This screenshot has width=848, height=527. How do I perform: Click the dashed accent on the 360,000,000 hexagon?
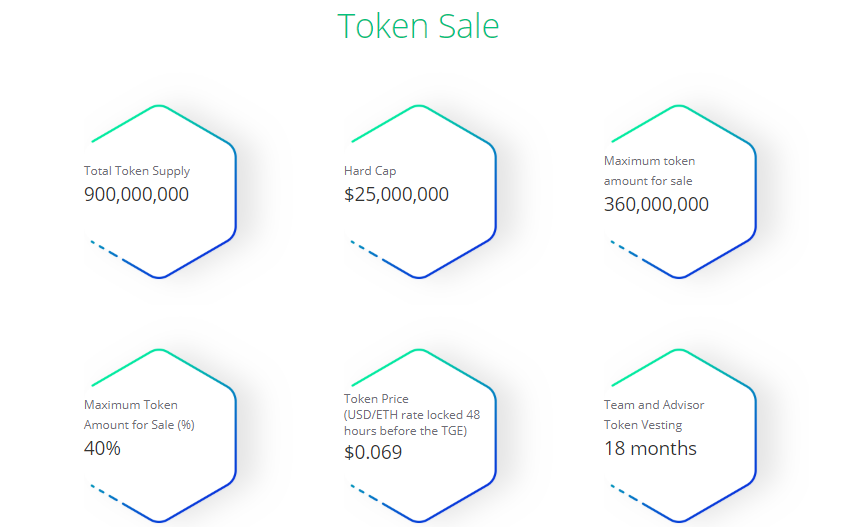click(625, 249)
